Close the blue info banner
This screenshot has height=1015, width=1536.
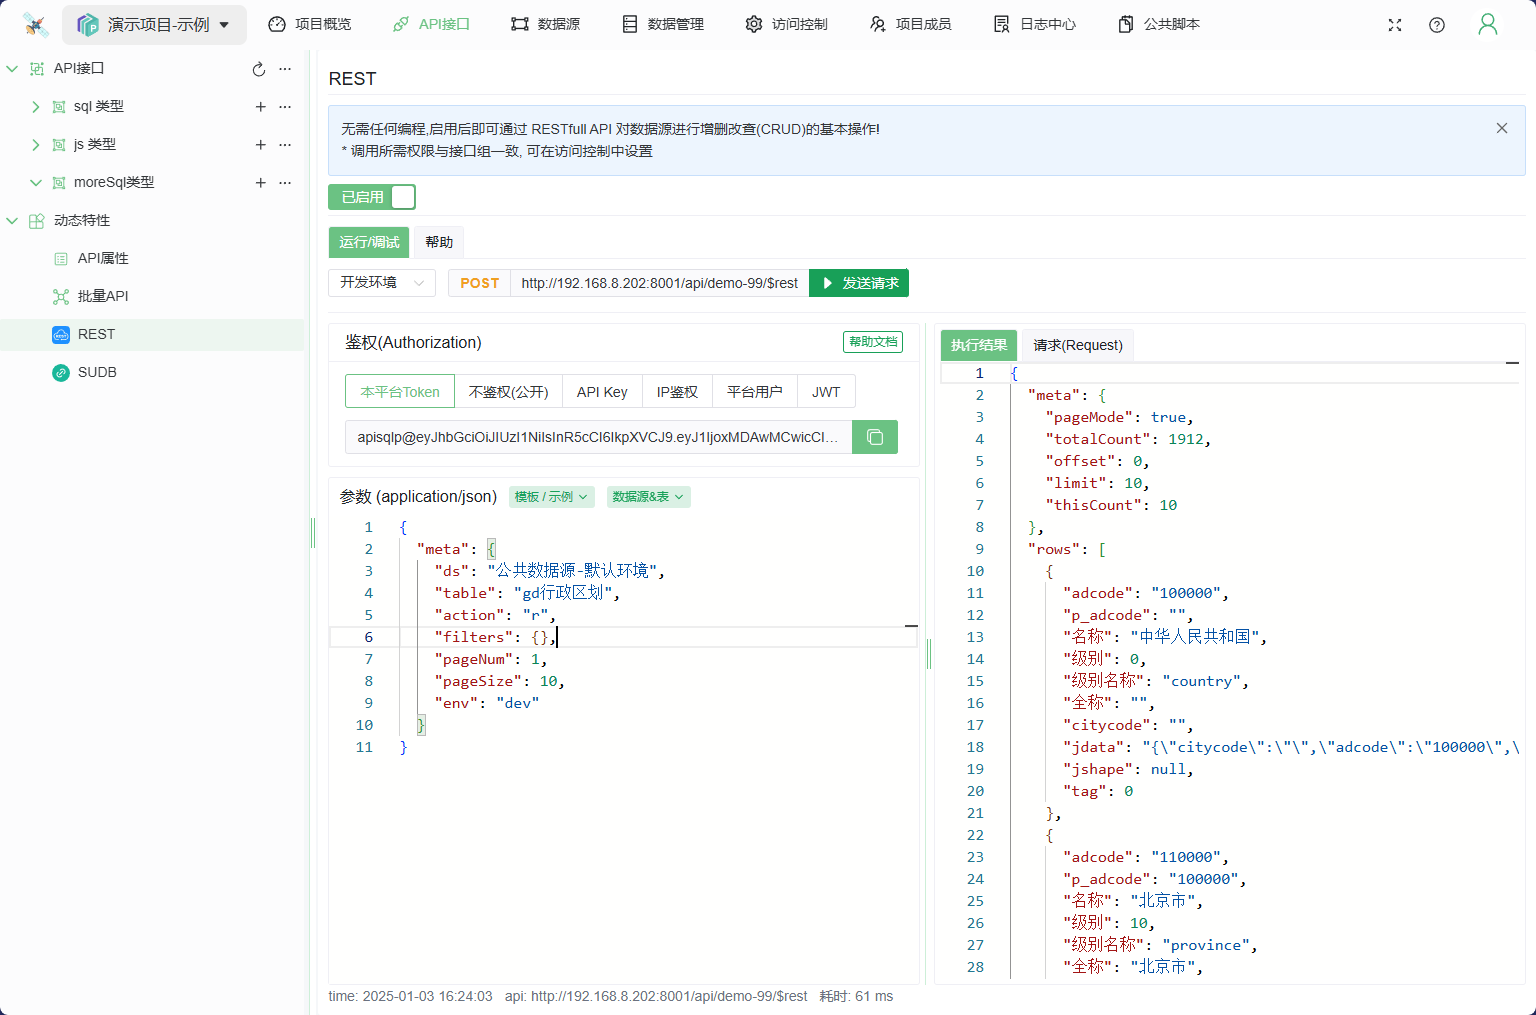(x=1501, y=128)
